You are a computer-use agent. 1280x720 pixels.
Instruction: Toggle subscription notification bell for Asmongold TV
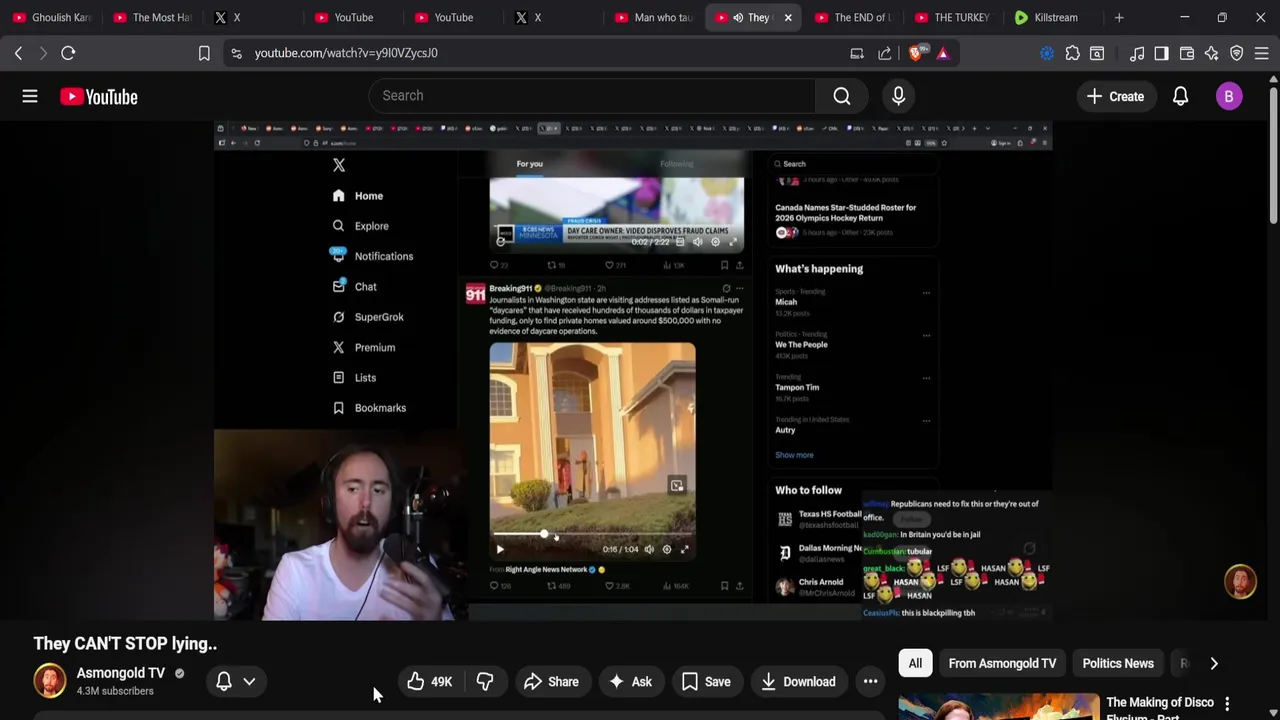click(x=224, y=682)
